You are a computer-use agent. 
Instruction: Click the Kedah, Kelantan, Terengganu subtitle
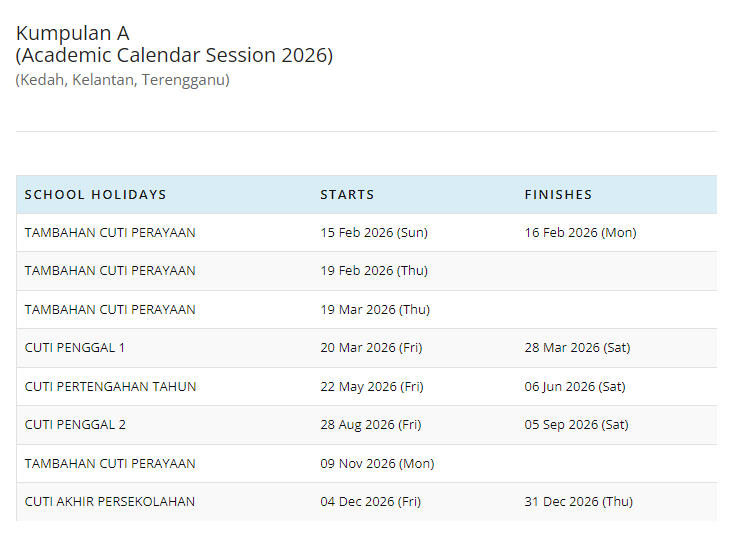pyautogui.click(x=122, y=80)
